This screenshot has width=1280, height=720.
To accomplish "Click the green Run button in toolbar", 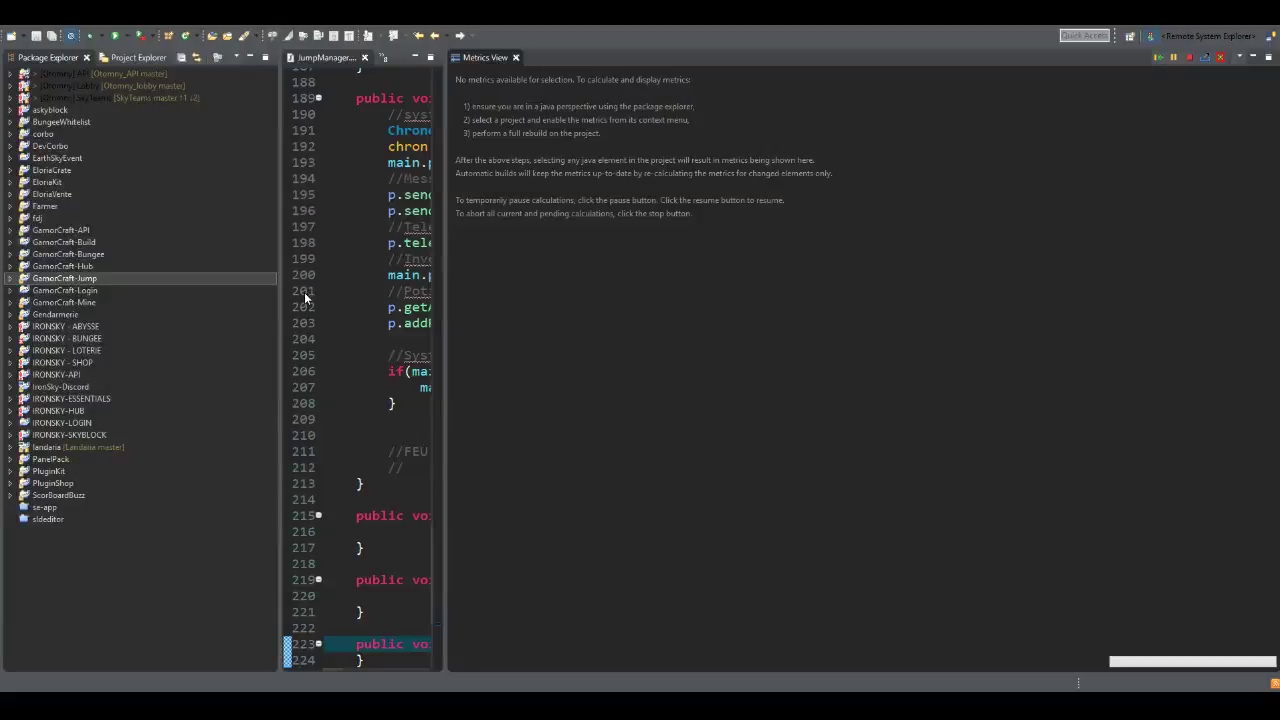I will click(x=114, y=36).
